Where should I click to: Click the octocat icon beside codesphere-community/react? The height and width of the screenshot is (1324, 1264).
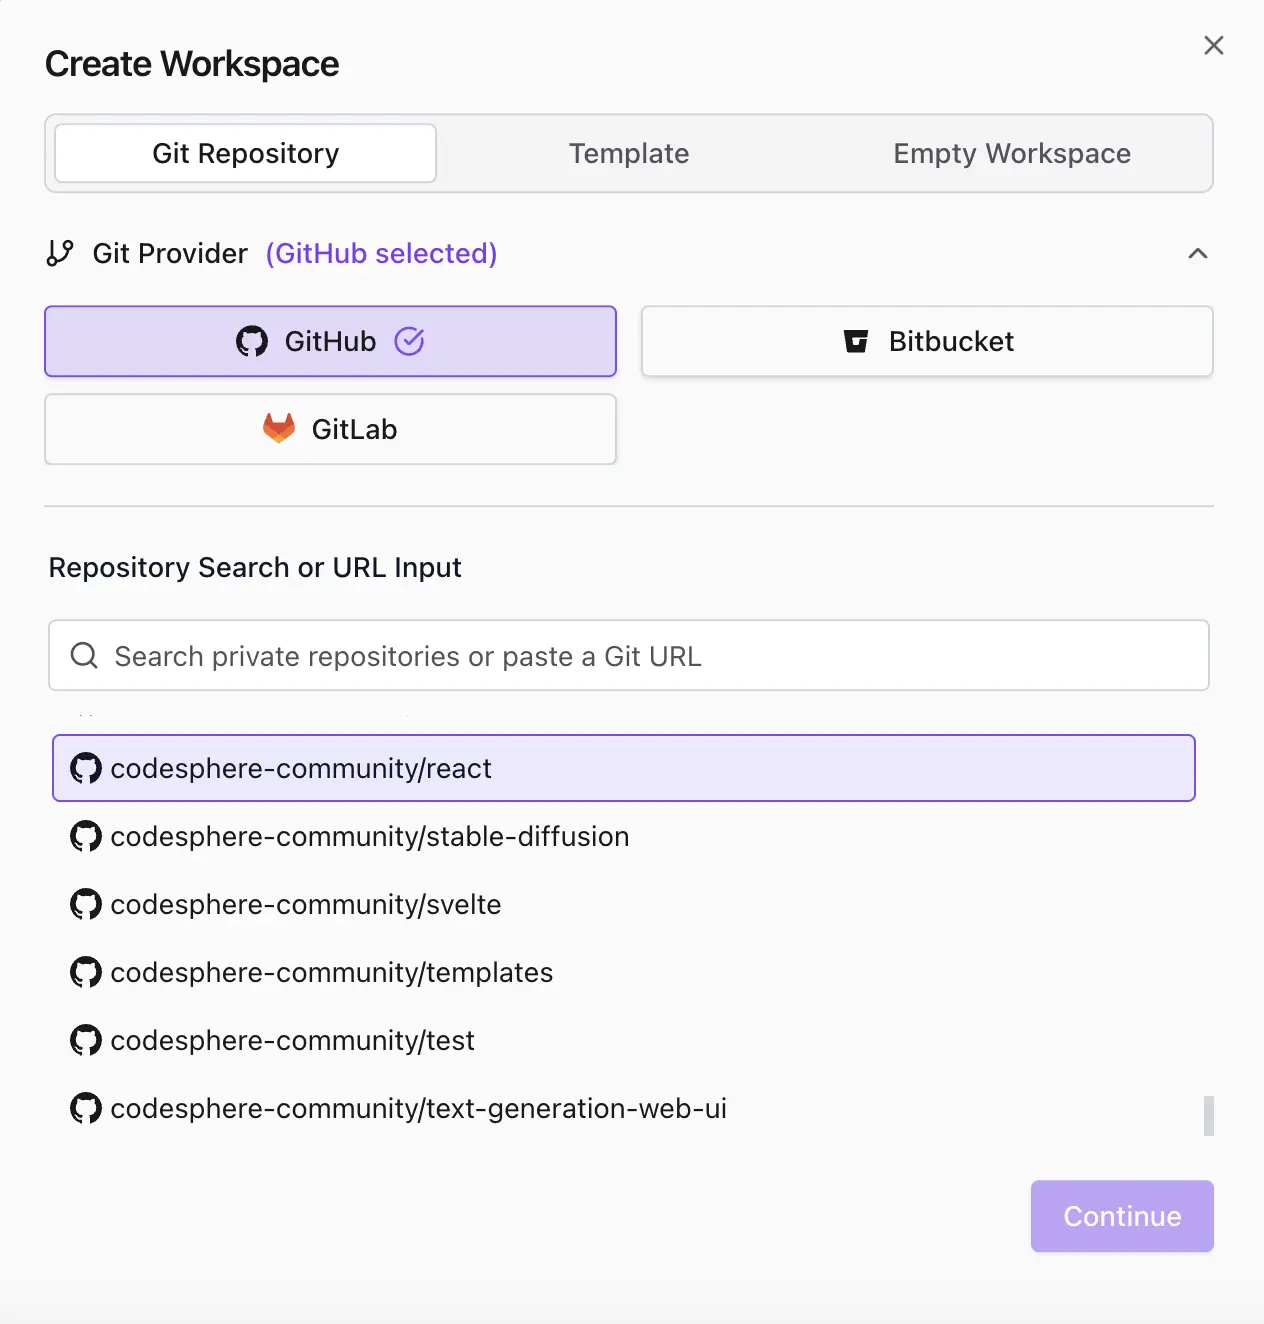pos(87,768)
